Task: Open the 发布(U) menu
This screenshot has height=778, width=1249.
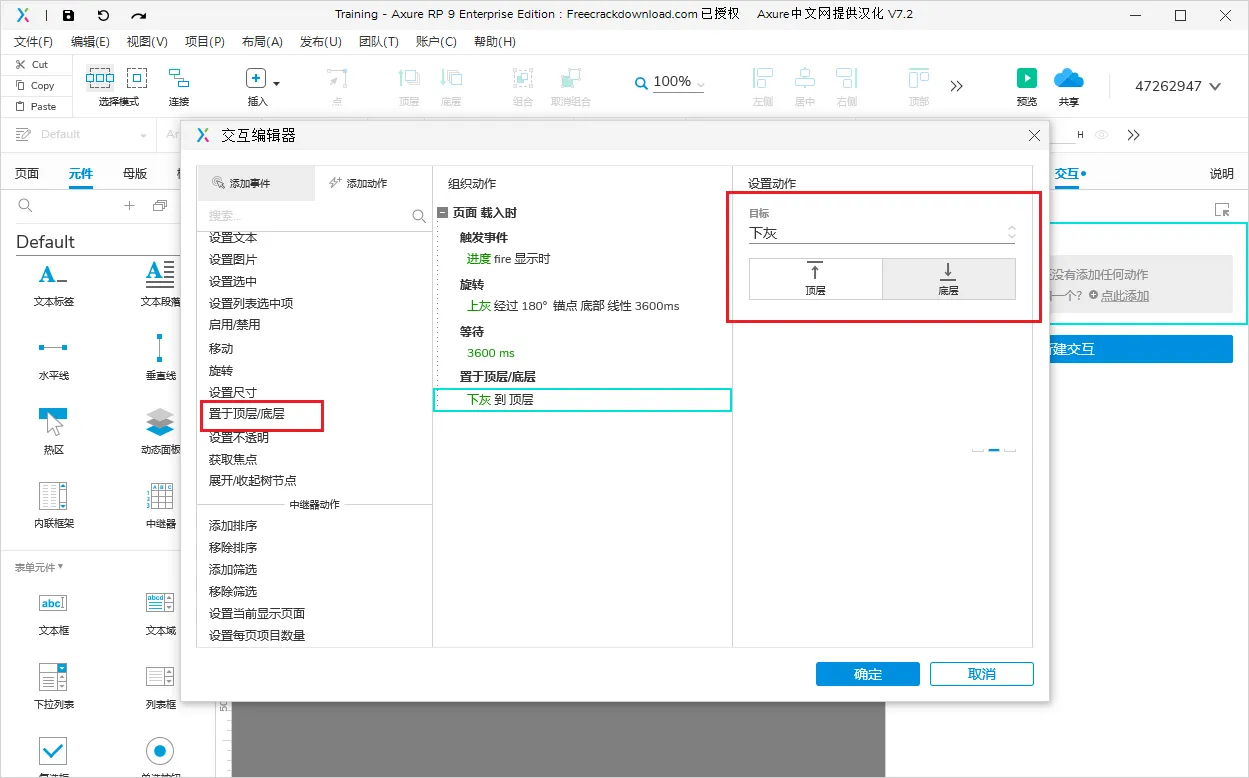Action: (x=321, y=42)
